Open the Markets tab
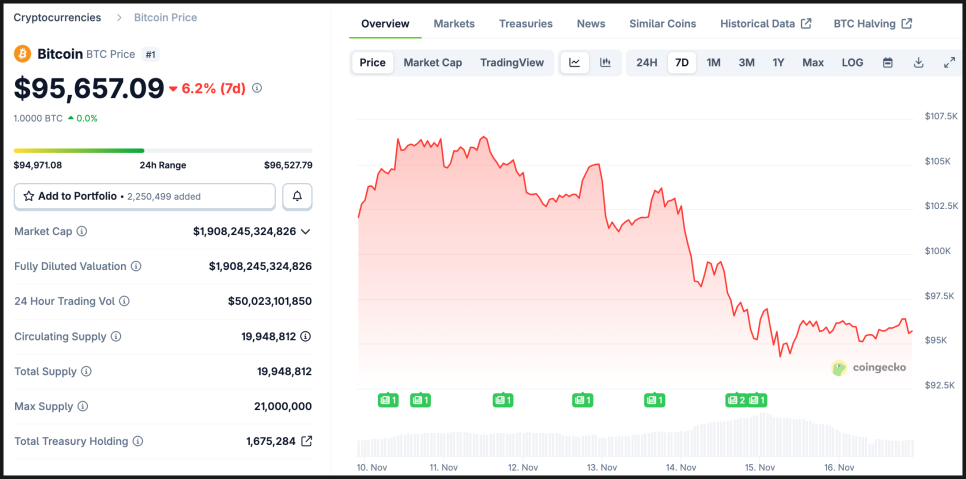Screen dimensions: 966x479 [454, 24]
